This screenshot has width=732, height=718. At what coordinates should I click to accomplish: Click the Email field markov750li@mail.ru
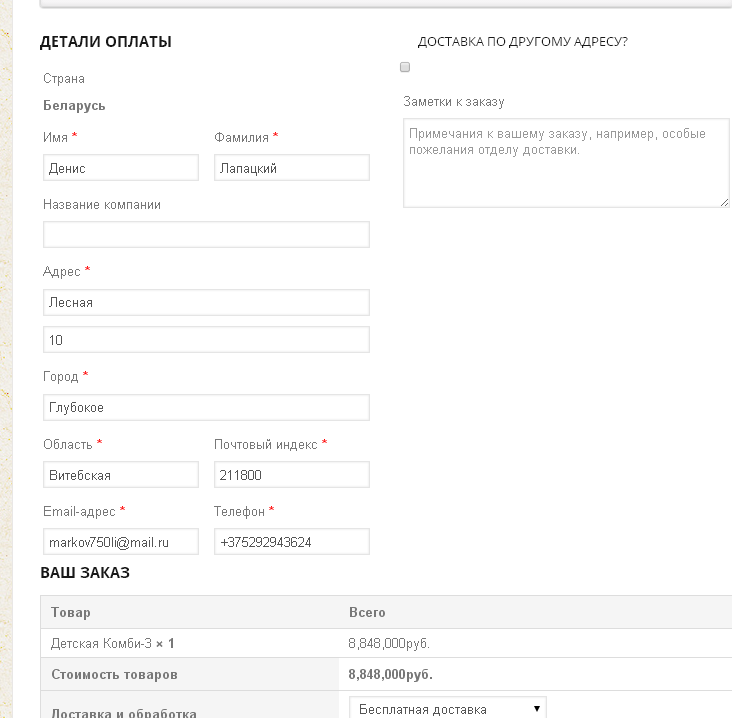coord(121,542)
